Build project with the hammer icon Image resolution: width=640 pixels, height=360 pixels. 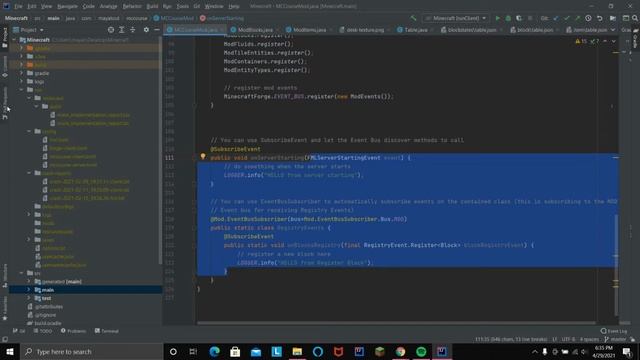[413, 18]
